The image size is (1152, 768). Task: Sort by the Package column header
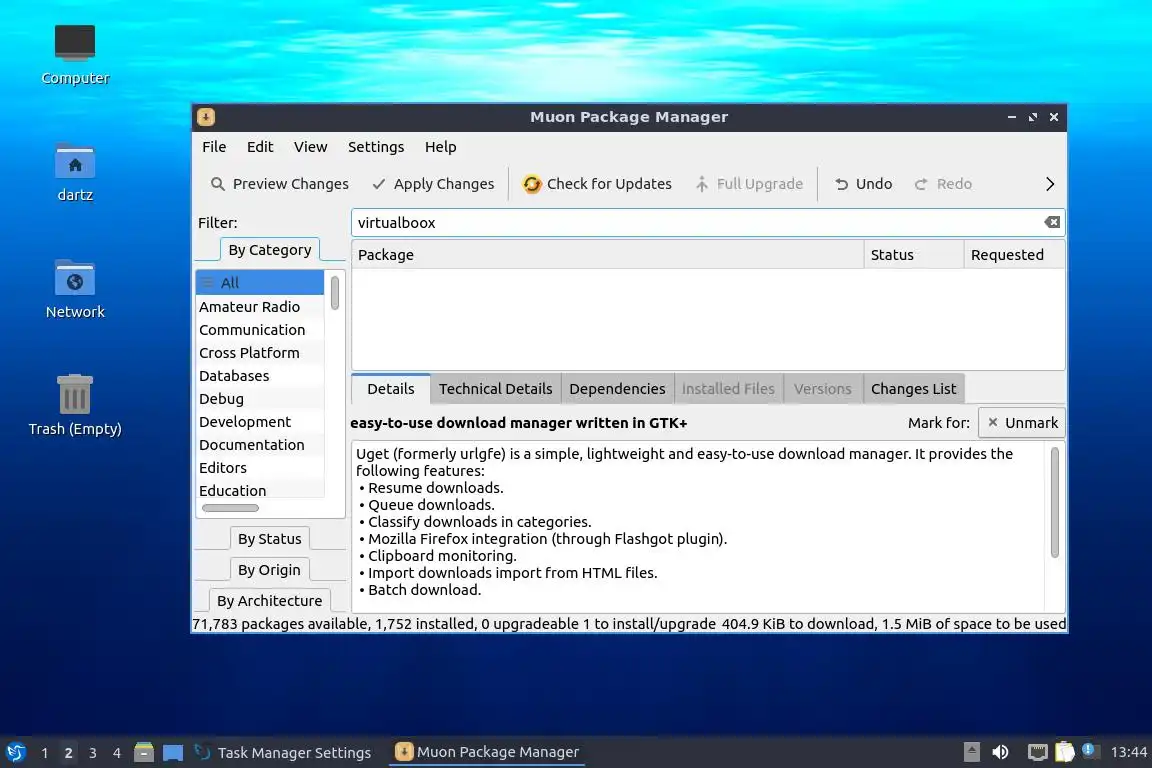(608, 255)
